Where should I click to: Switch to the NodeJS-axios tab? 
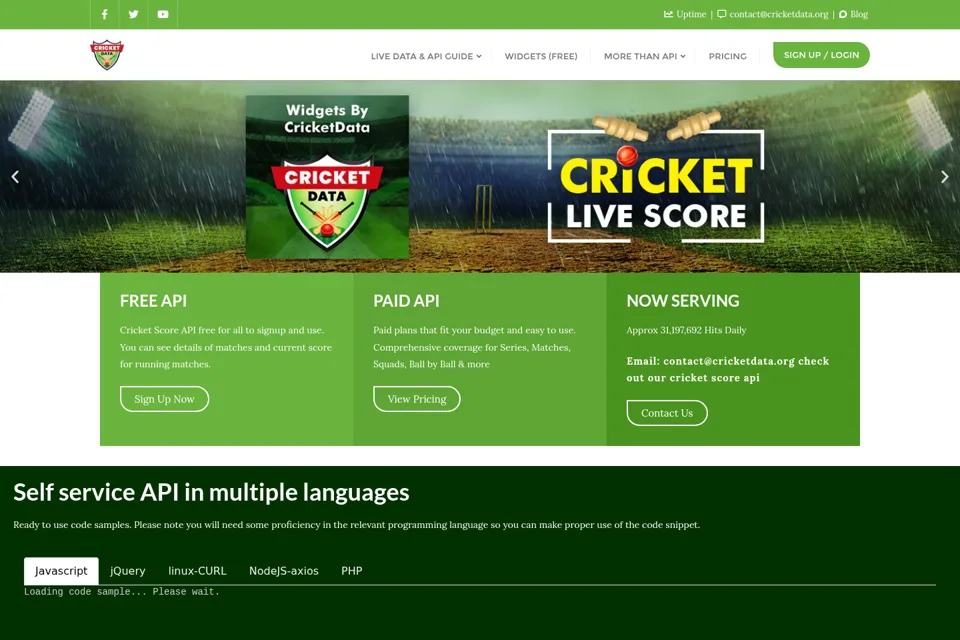click(283, 571)
